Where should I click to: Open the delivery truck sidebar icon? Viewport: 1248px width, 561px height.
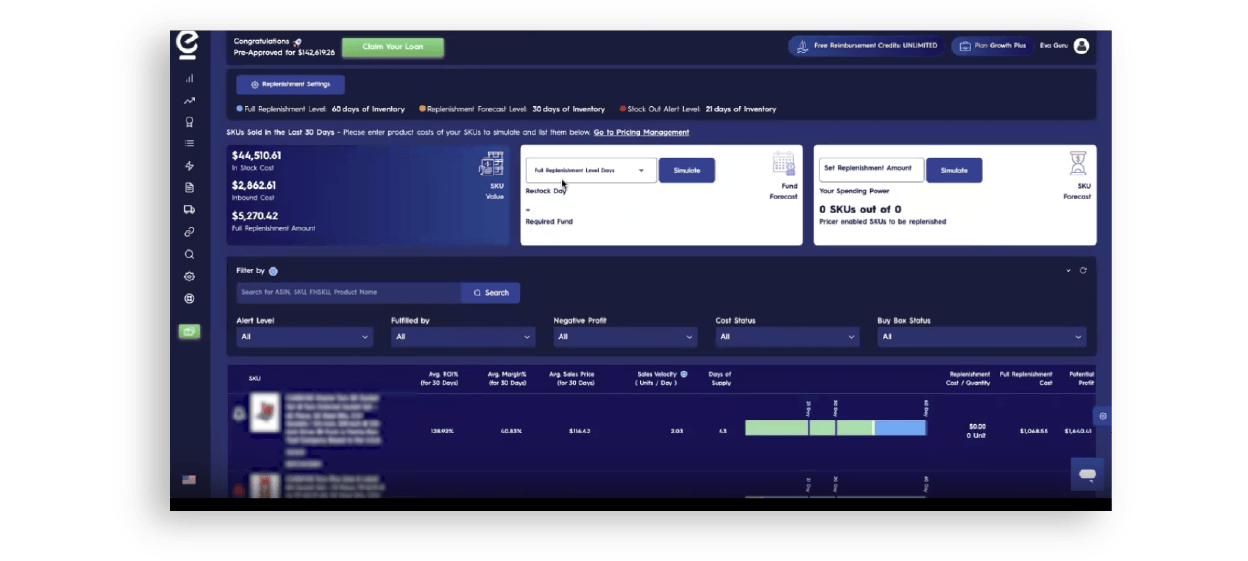(x=189, y=210)
